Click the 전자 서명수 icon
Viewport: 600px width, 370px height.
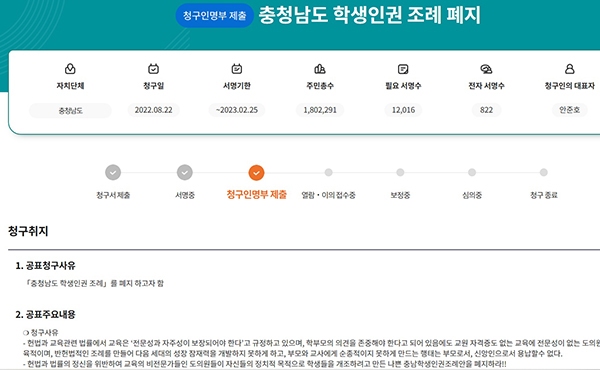point(486,69)
